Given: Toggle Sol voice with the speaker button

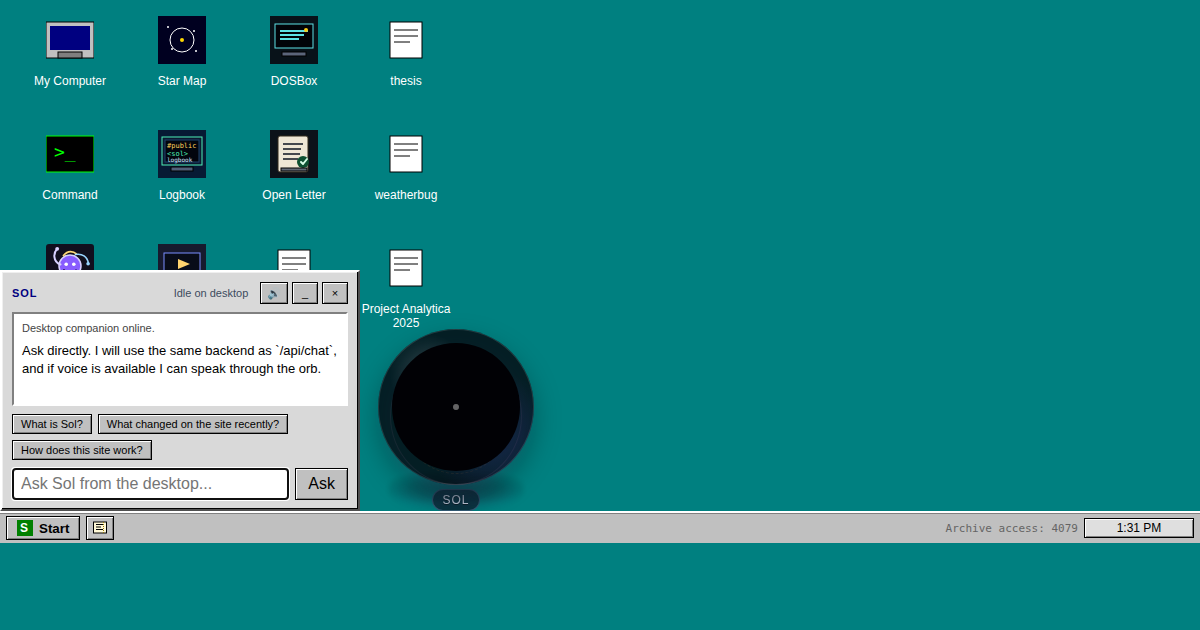Looking at the screenshot, I should 274,293.
